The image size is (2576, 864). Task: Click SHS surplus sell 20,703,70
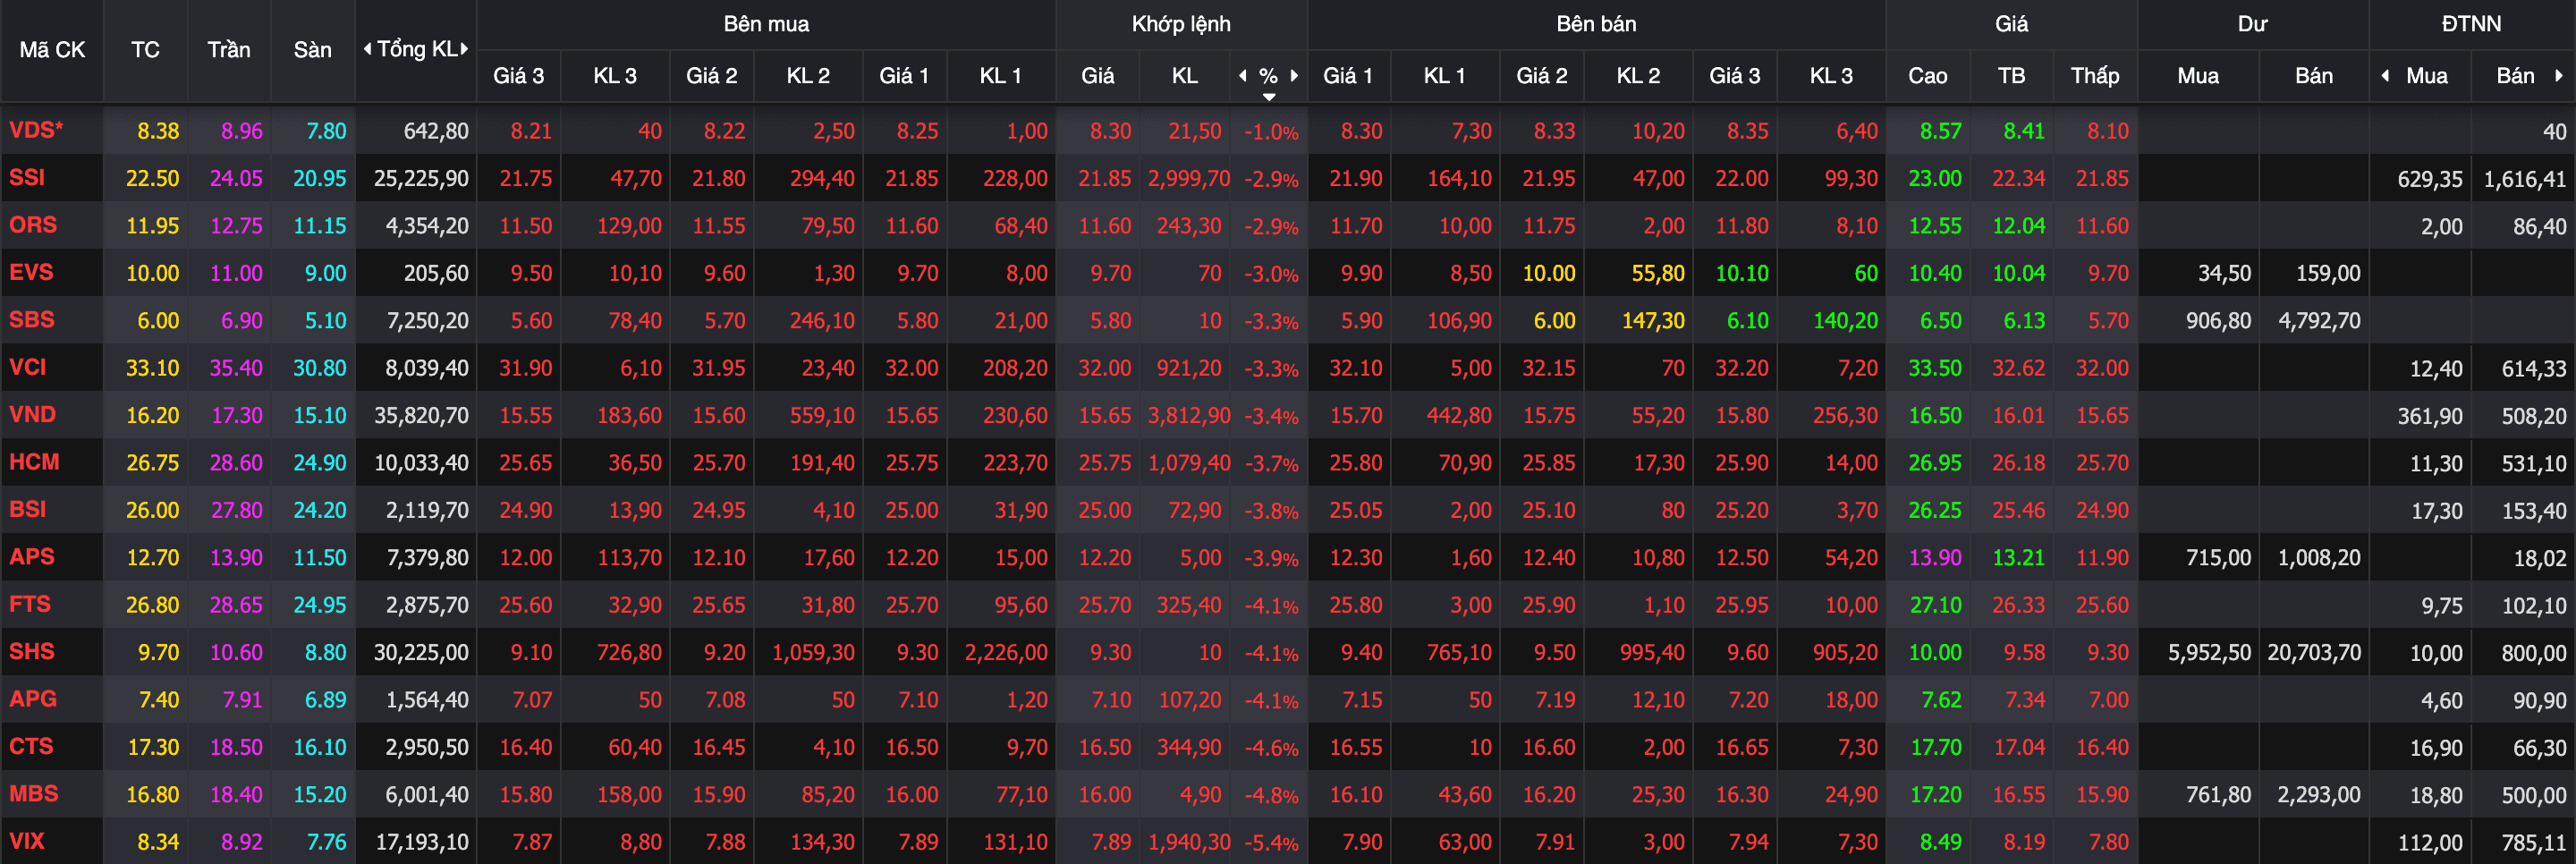click(2314, 653)
